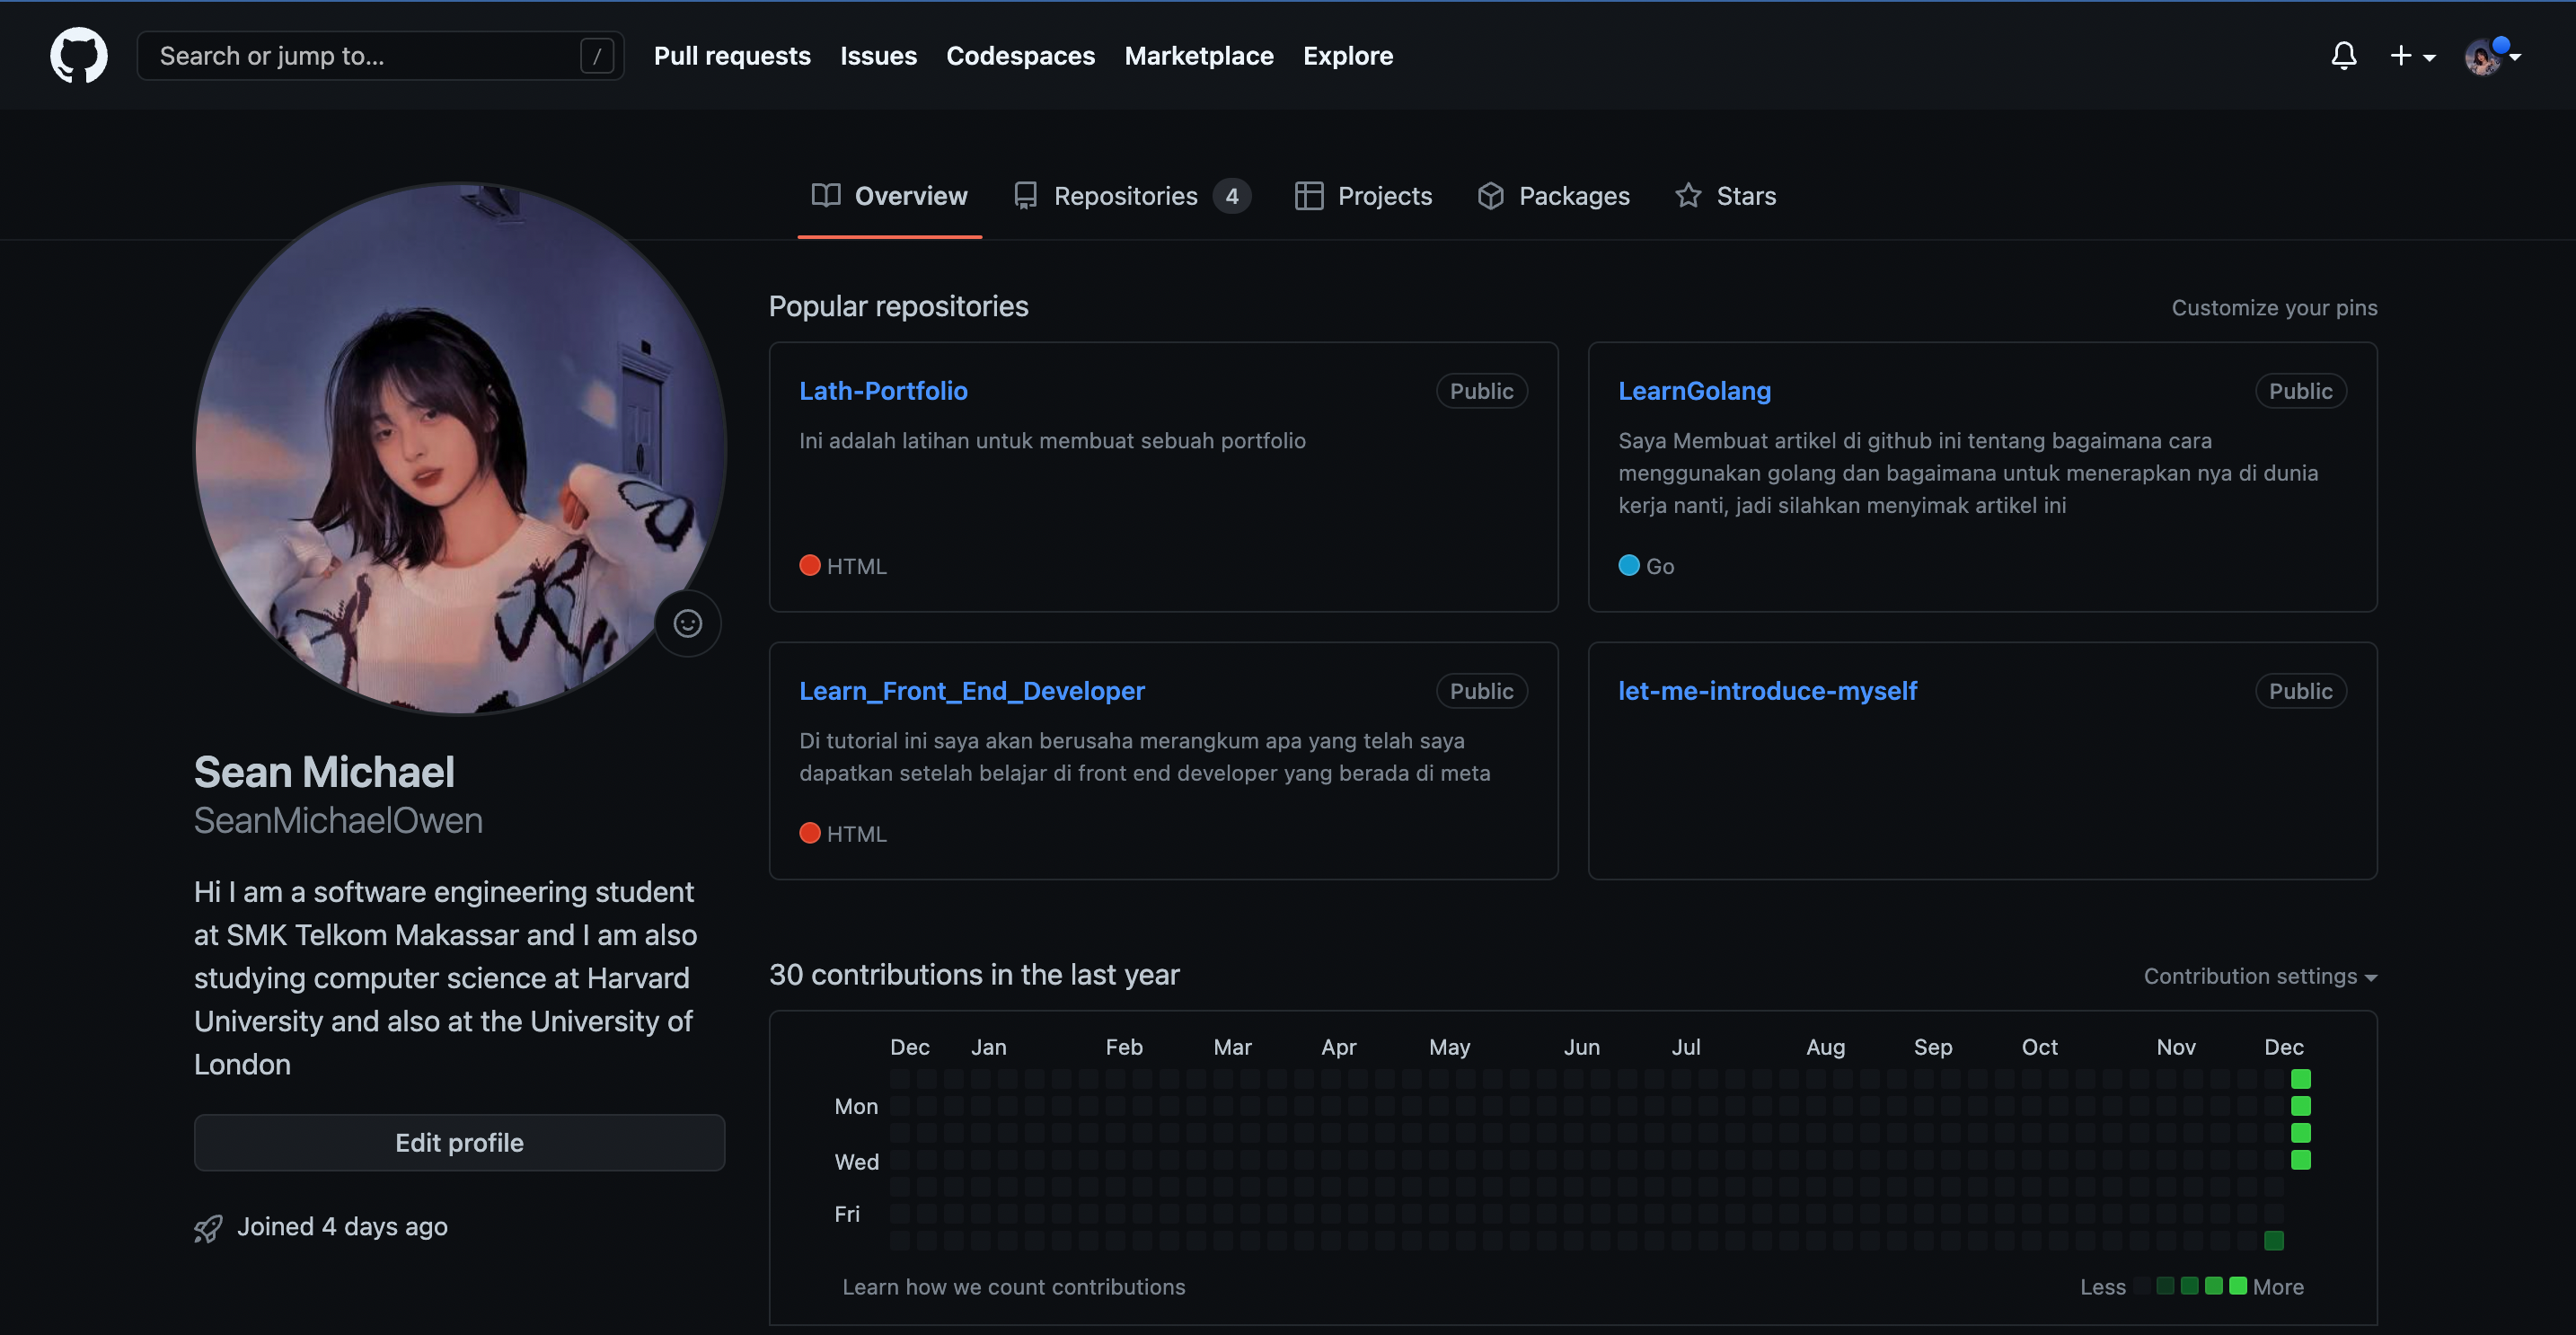2576x1335 pixels.
Task: Click the HTML language dot on Learn_Front_End_Developer
Action: click(x=810, y=833)
